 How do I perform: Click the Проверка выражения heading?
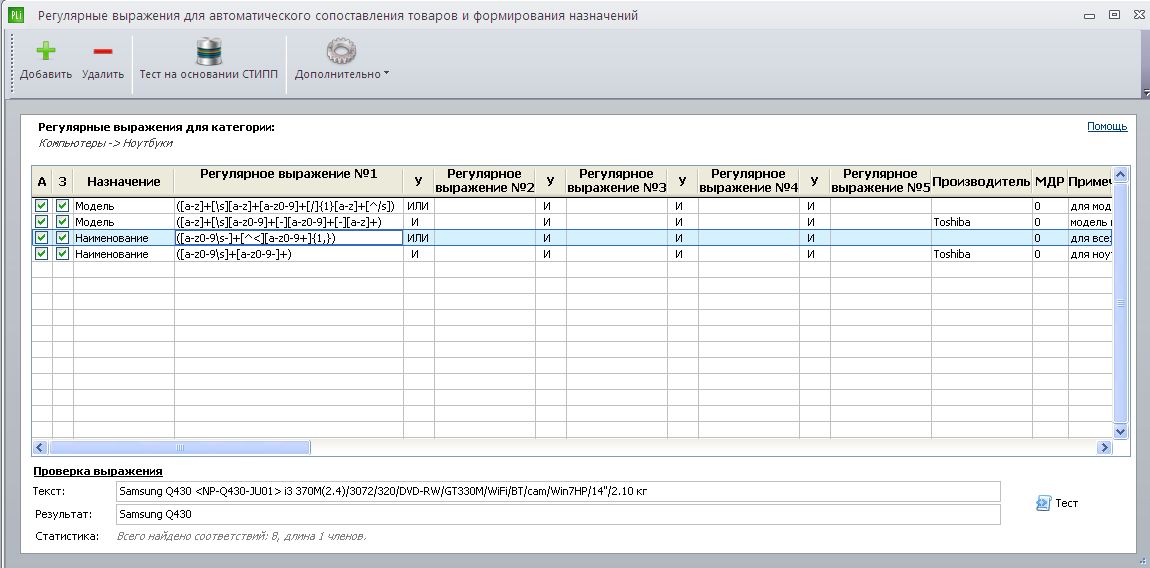(98, 471)
